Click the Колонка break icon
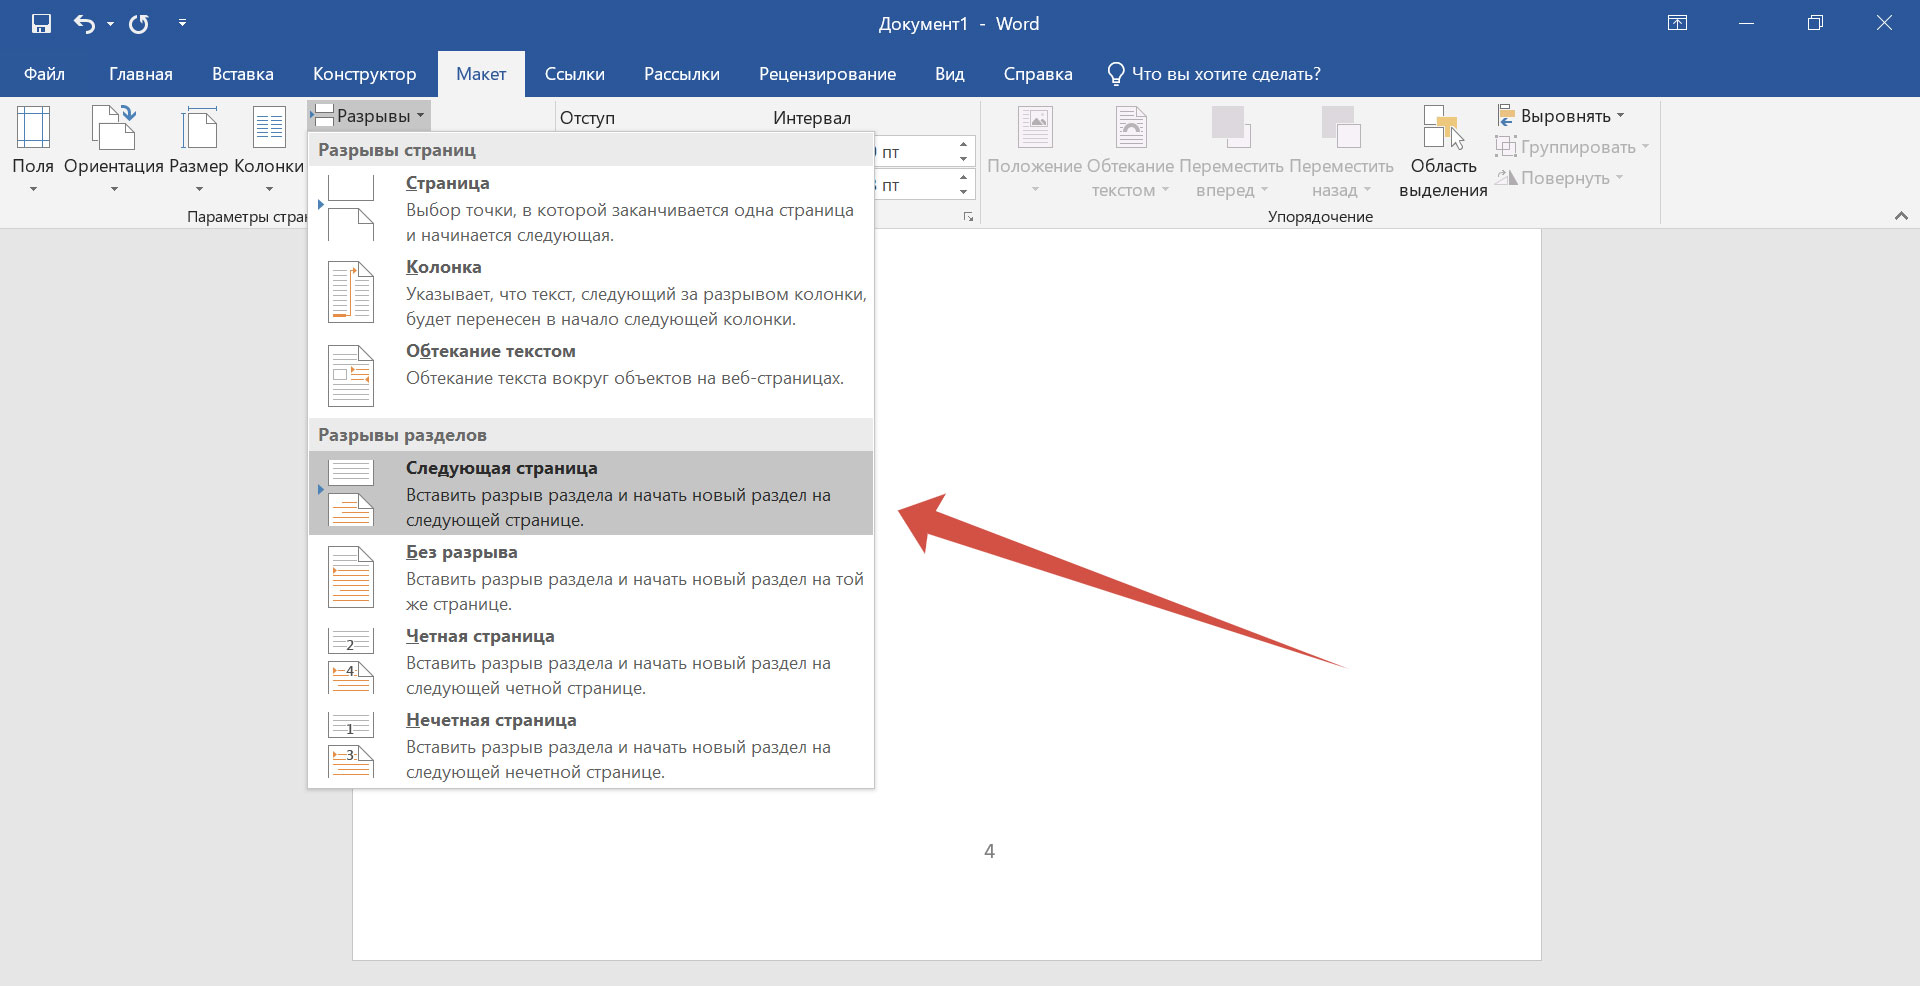The image size is (1920, 986). click(351, 292)
